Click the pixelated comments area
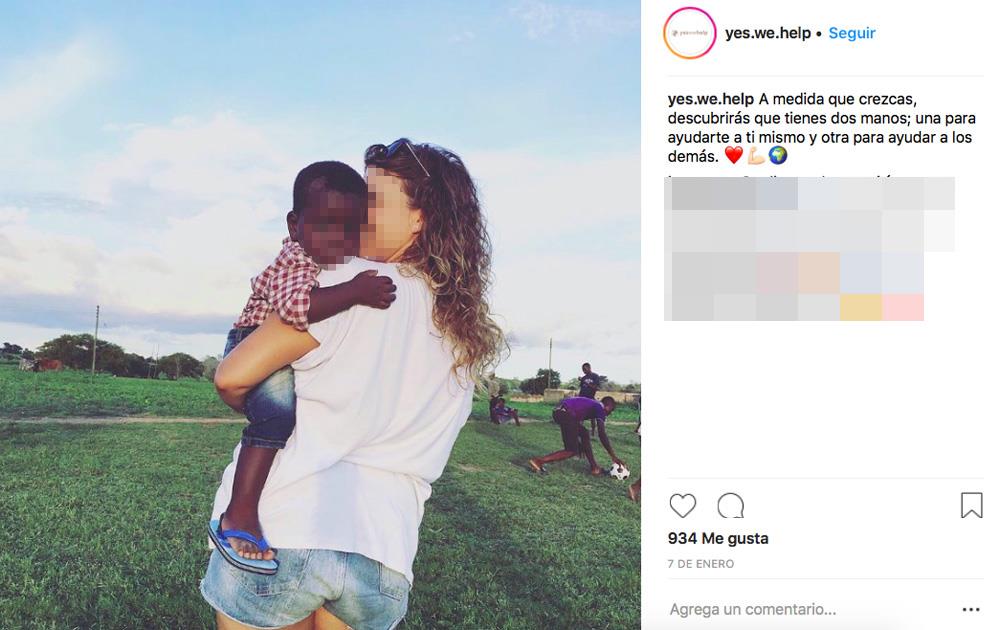1000x630 pixels. (809, 249)
